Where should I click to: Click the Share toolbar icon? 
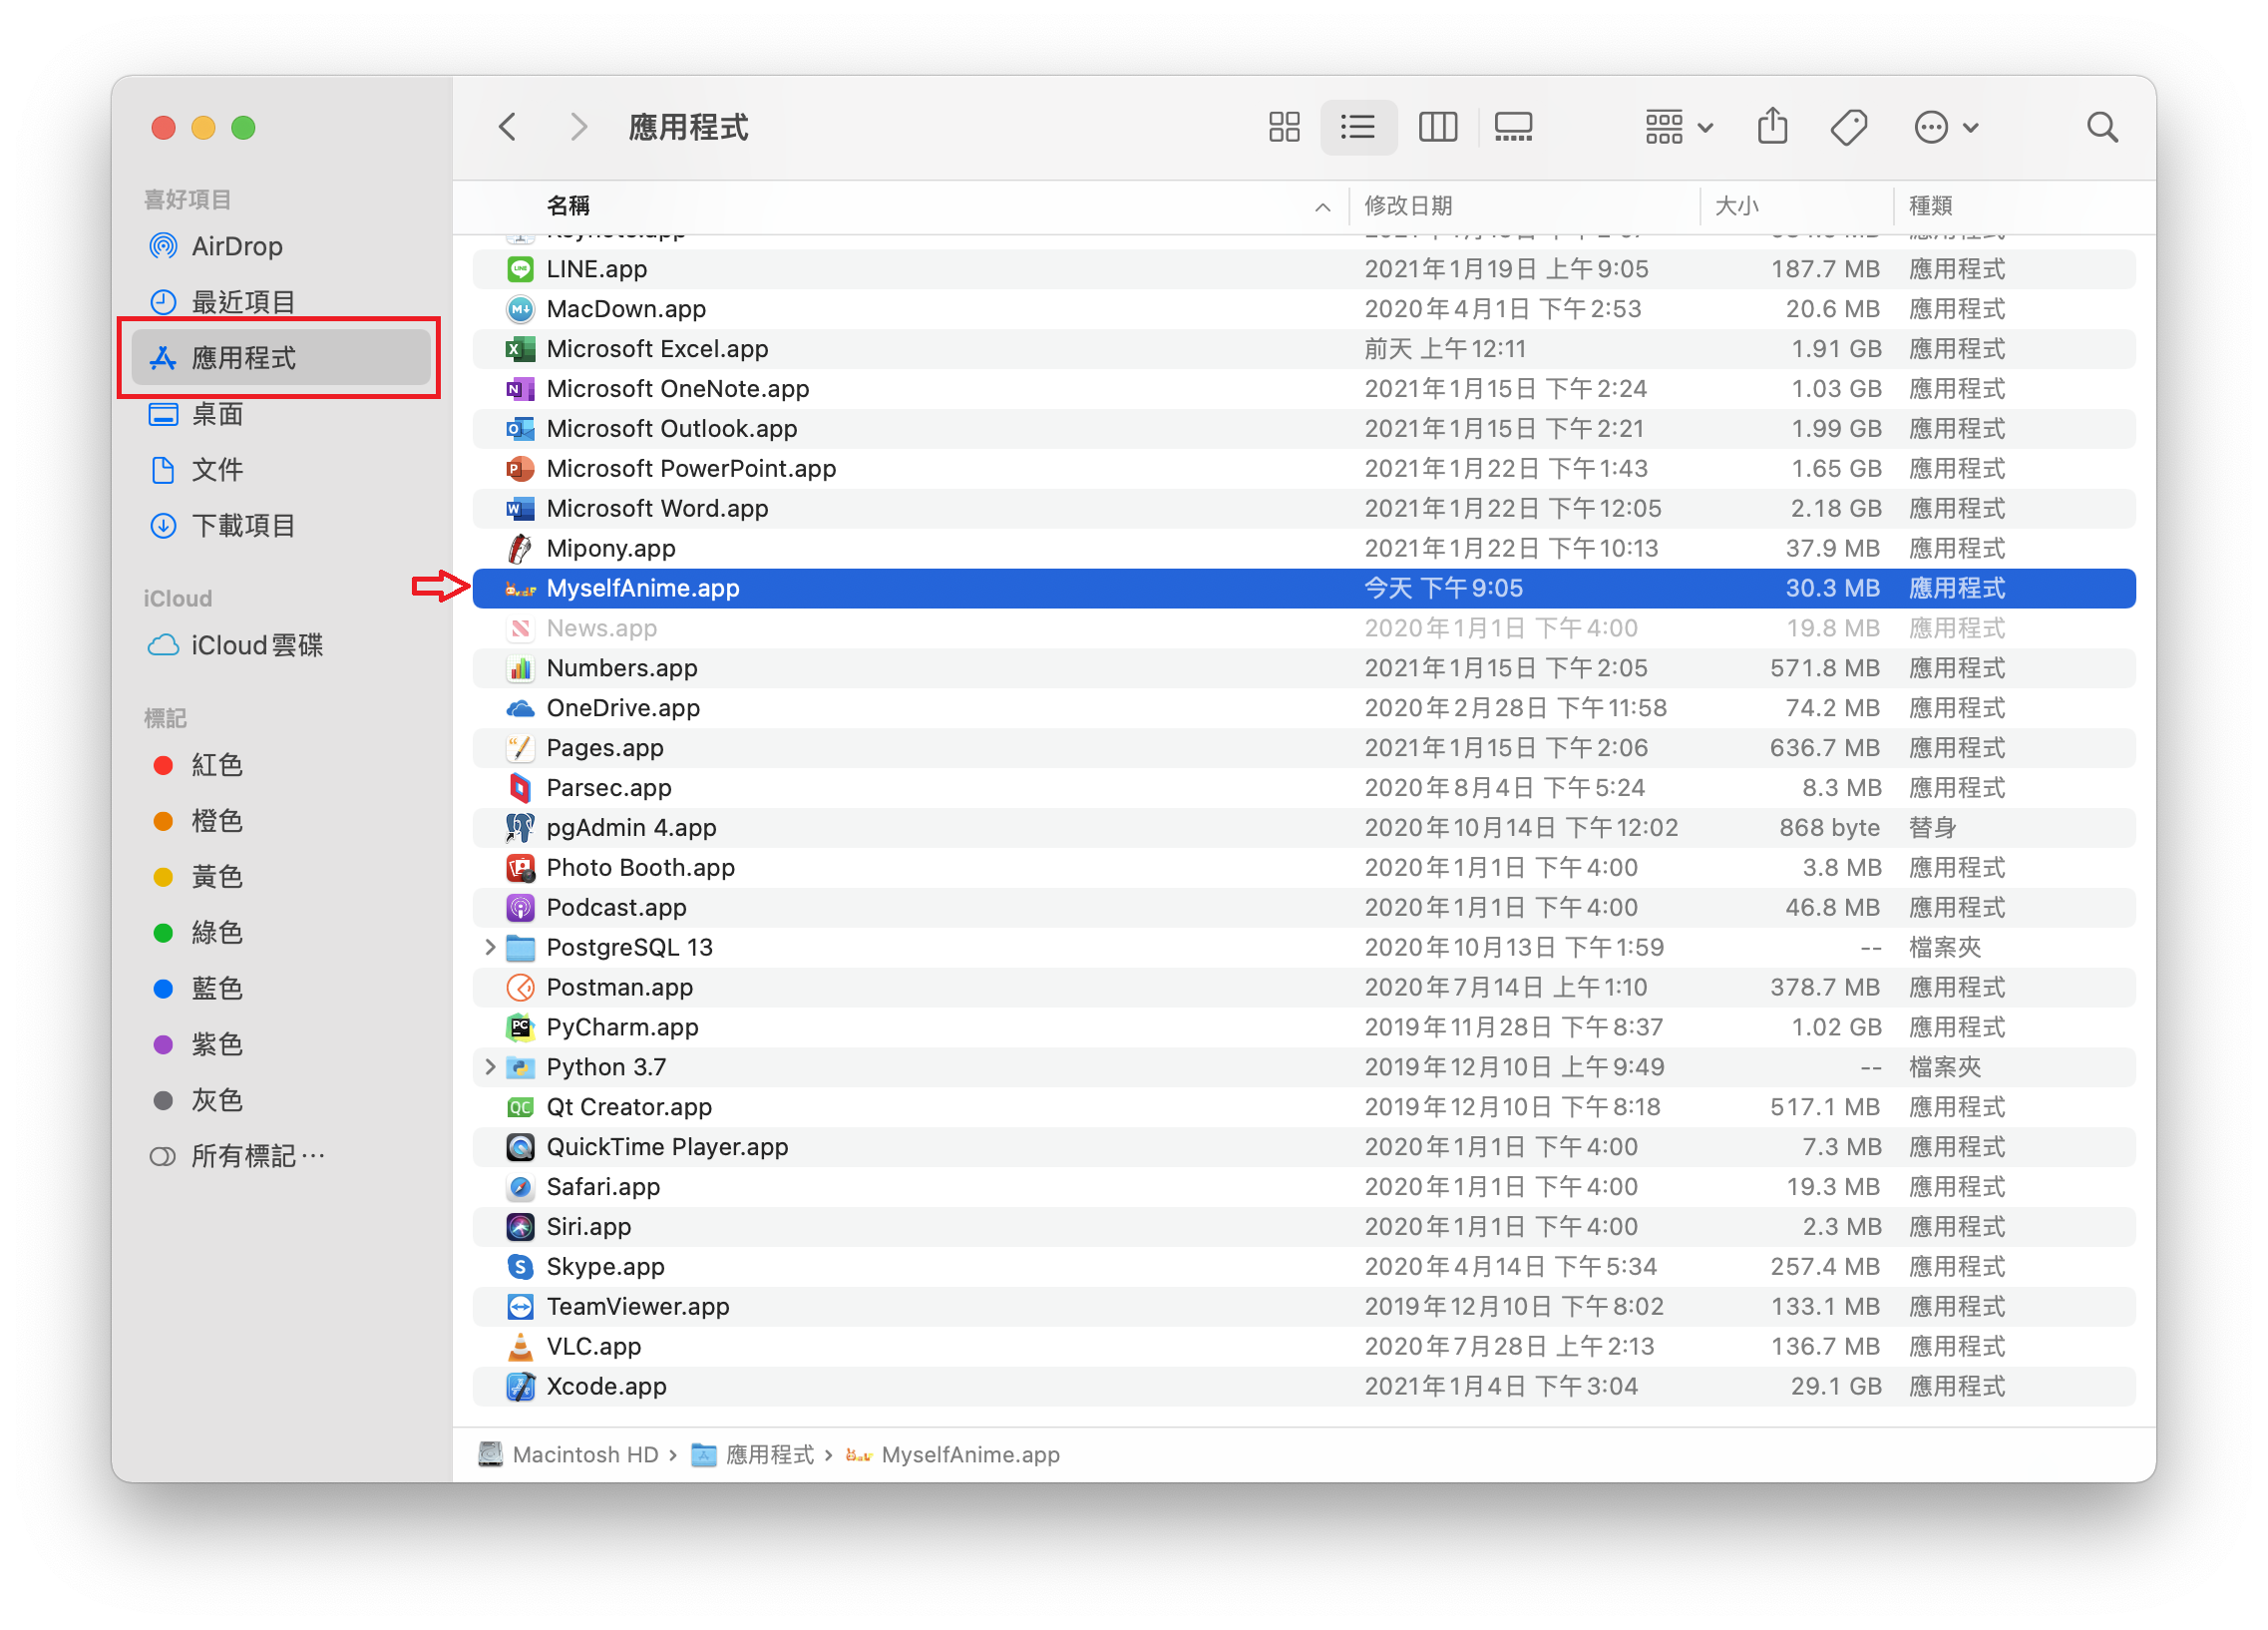1772,127
